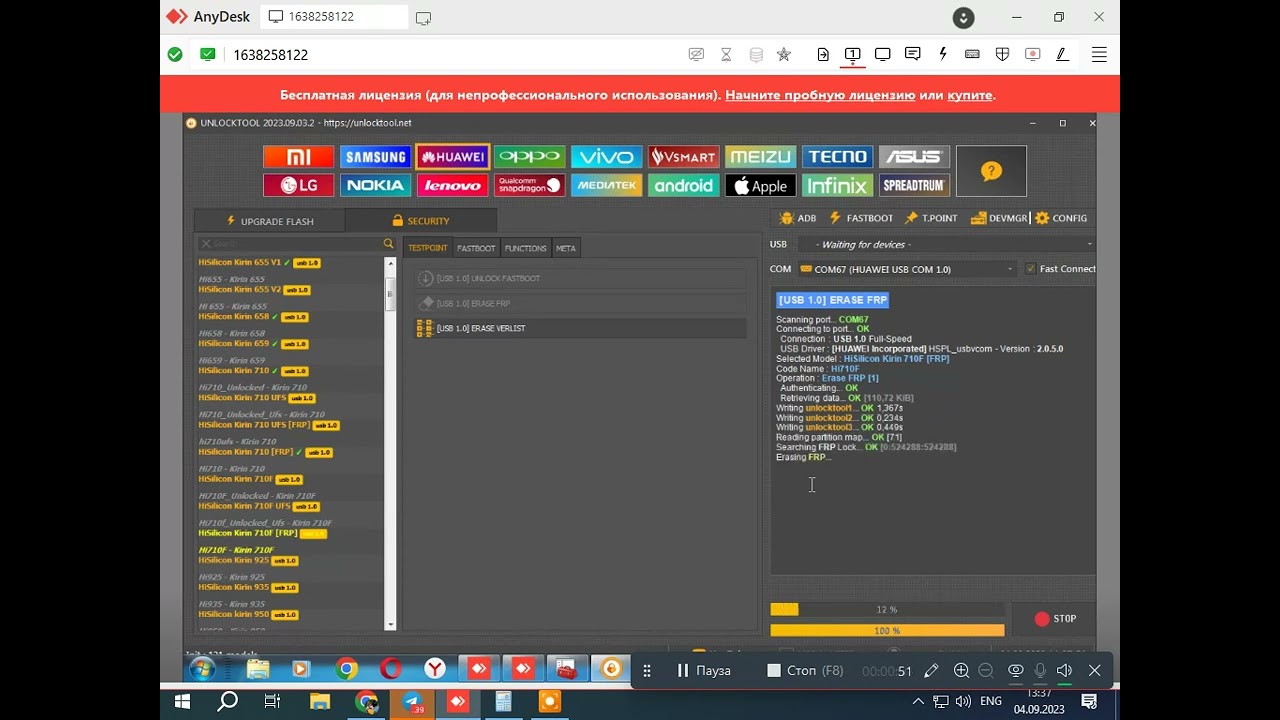This screenshot has height=720, width=1280.
Task: Stop the screen recording (Стоп F8)
Action: tap(805, 671)
